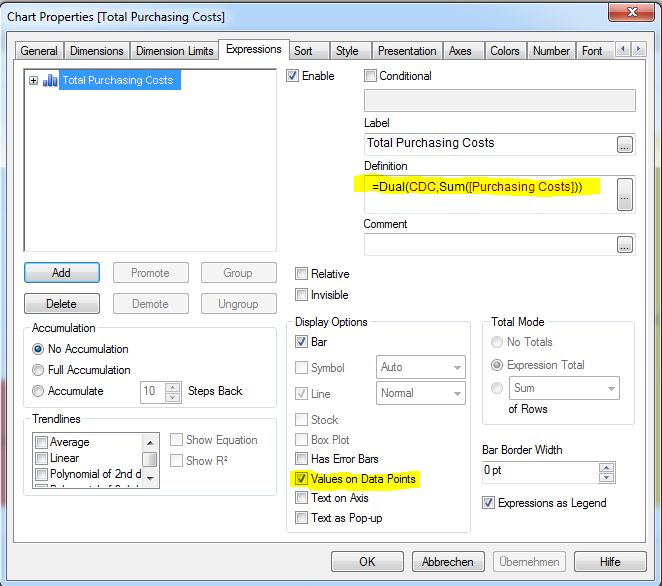Uncheck the Enable checkbox
This screenshot has height=586, width=662.
292,76
